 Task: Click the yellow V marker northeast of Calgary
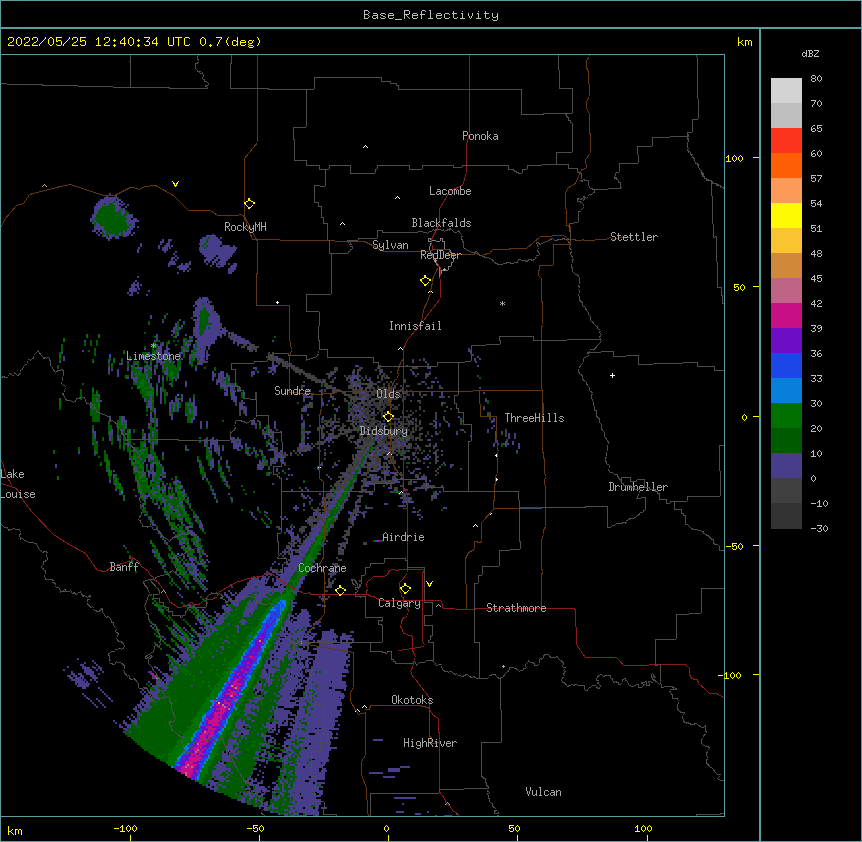(429, 584)
